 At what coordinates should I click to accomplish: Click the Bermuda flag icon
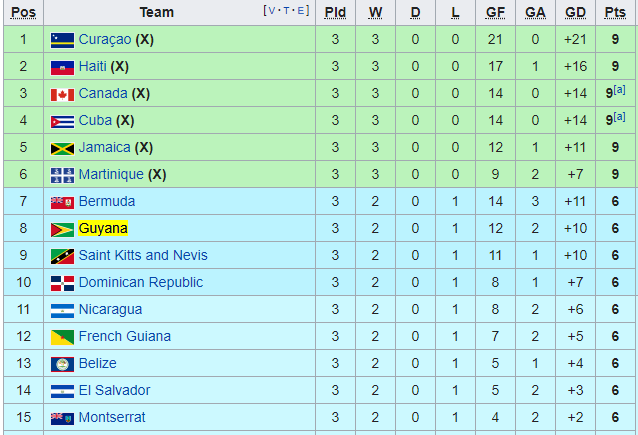tap(62, 203)
